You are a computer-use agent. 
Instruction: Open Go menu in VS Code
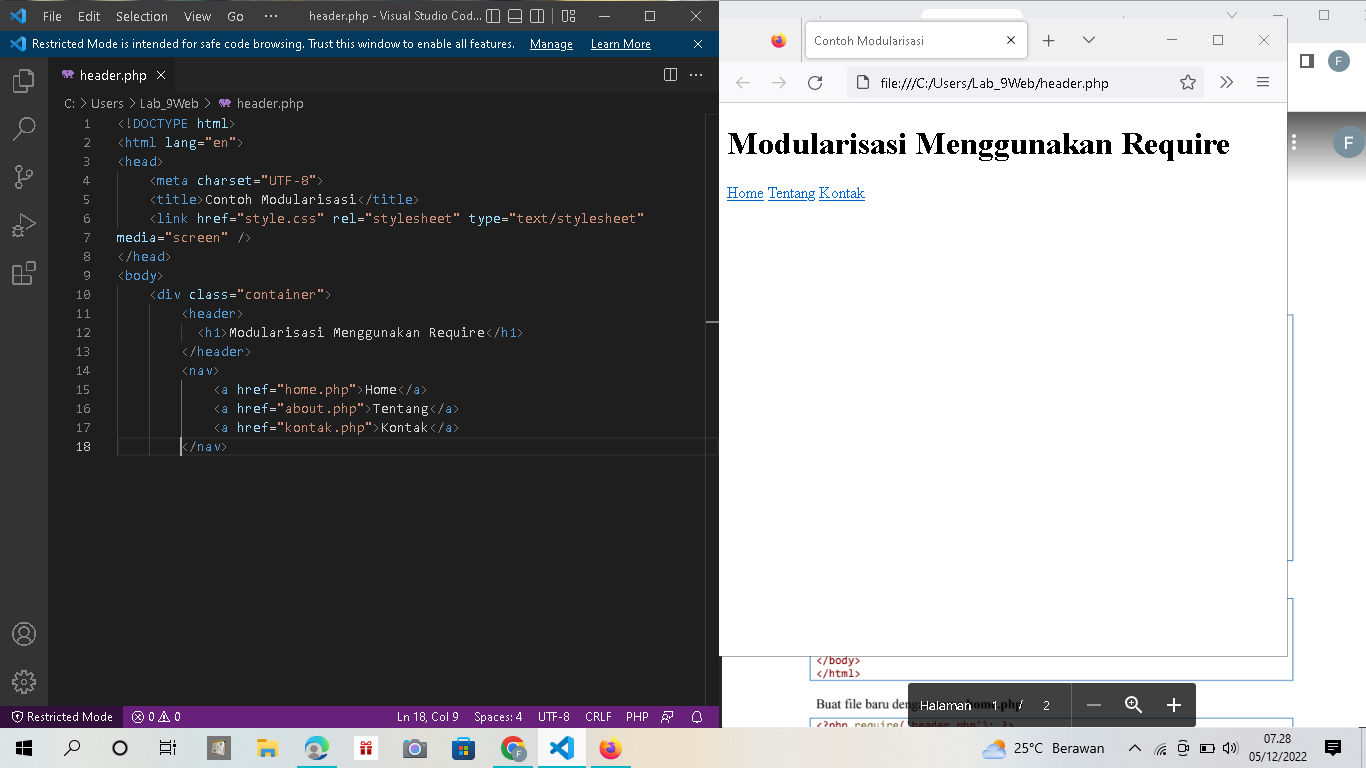click(236, 16)
